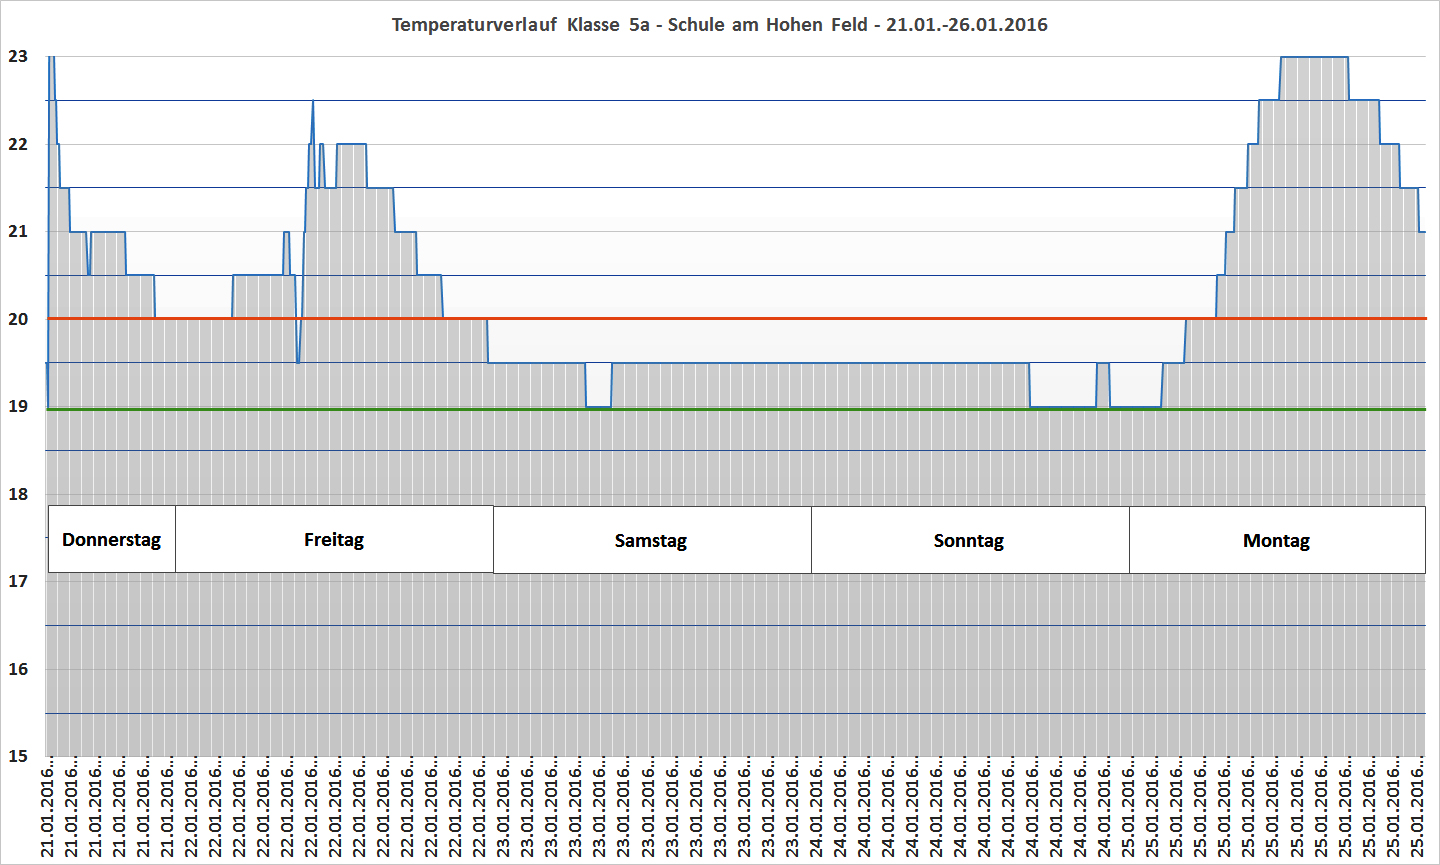Click the red threshold line at 20

click(x=800, y=319)
